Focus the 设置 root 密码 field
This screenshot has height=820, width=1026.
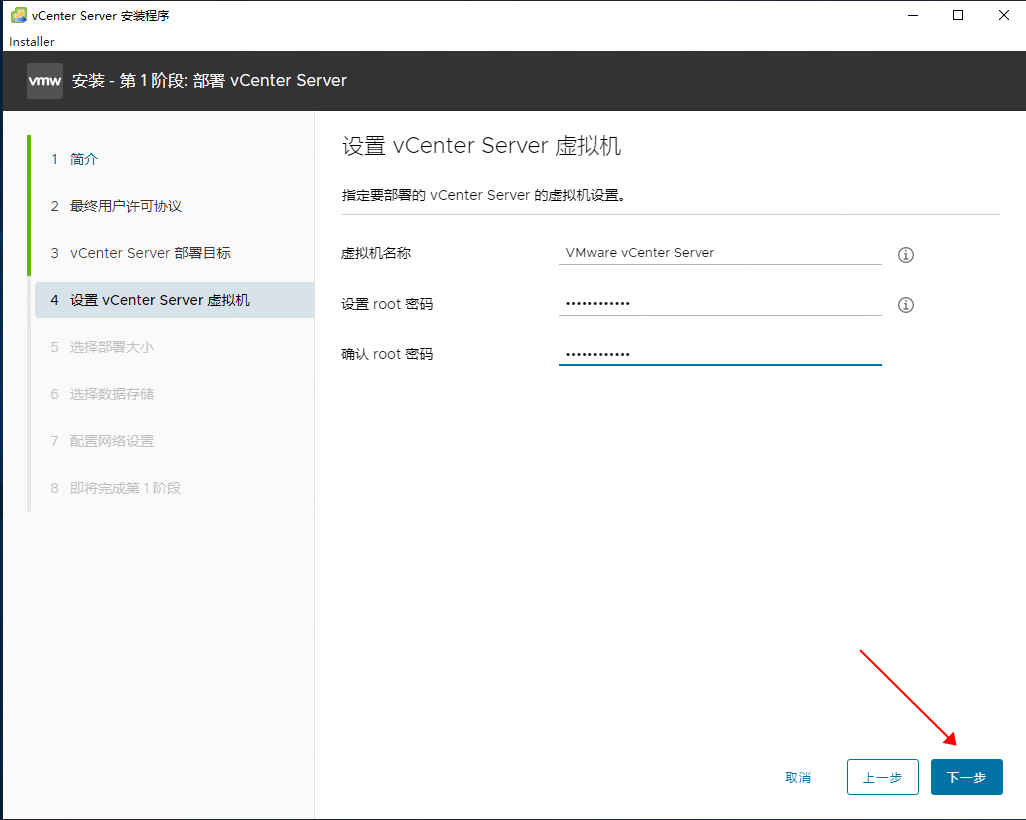click(x=720, y=303)
